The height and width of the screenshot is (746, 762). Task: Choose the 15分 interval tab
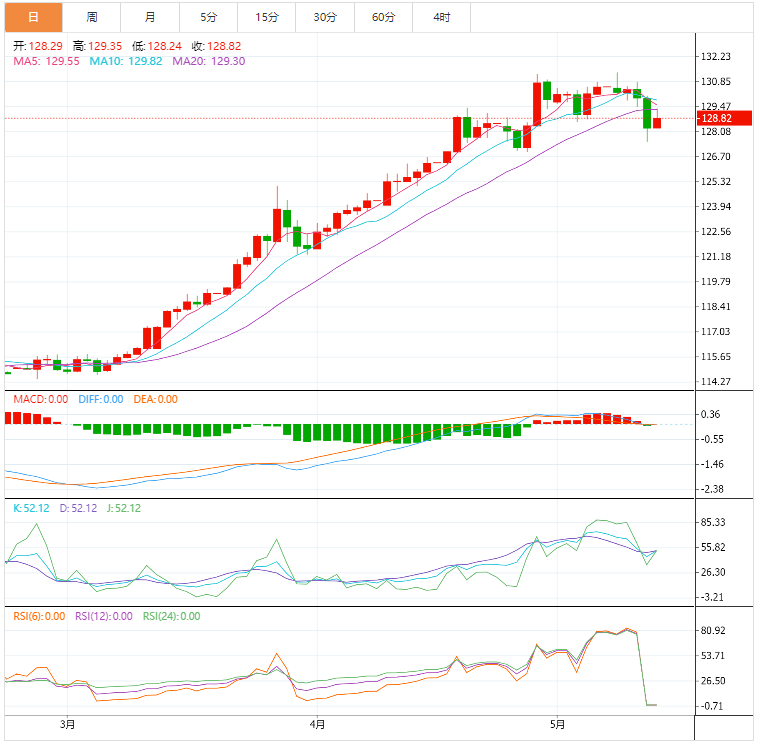[266, 17]
